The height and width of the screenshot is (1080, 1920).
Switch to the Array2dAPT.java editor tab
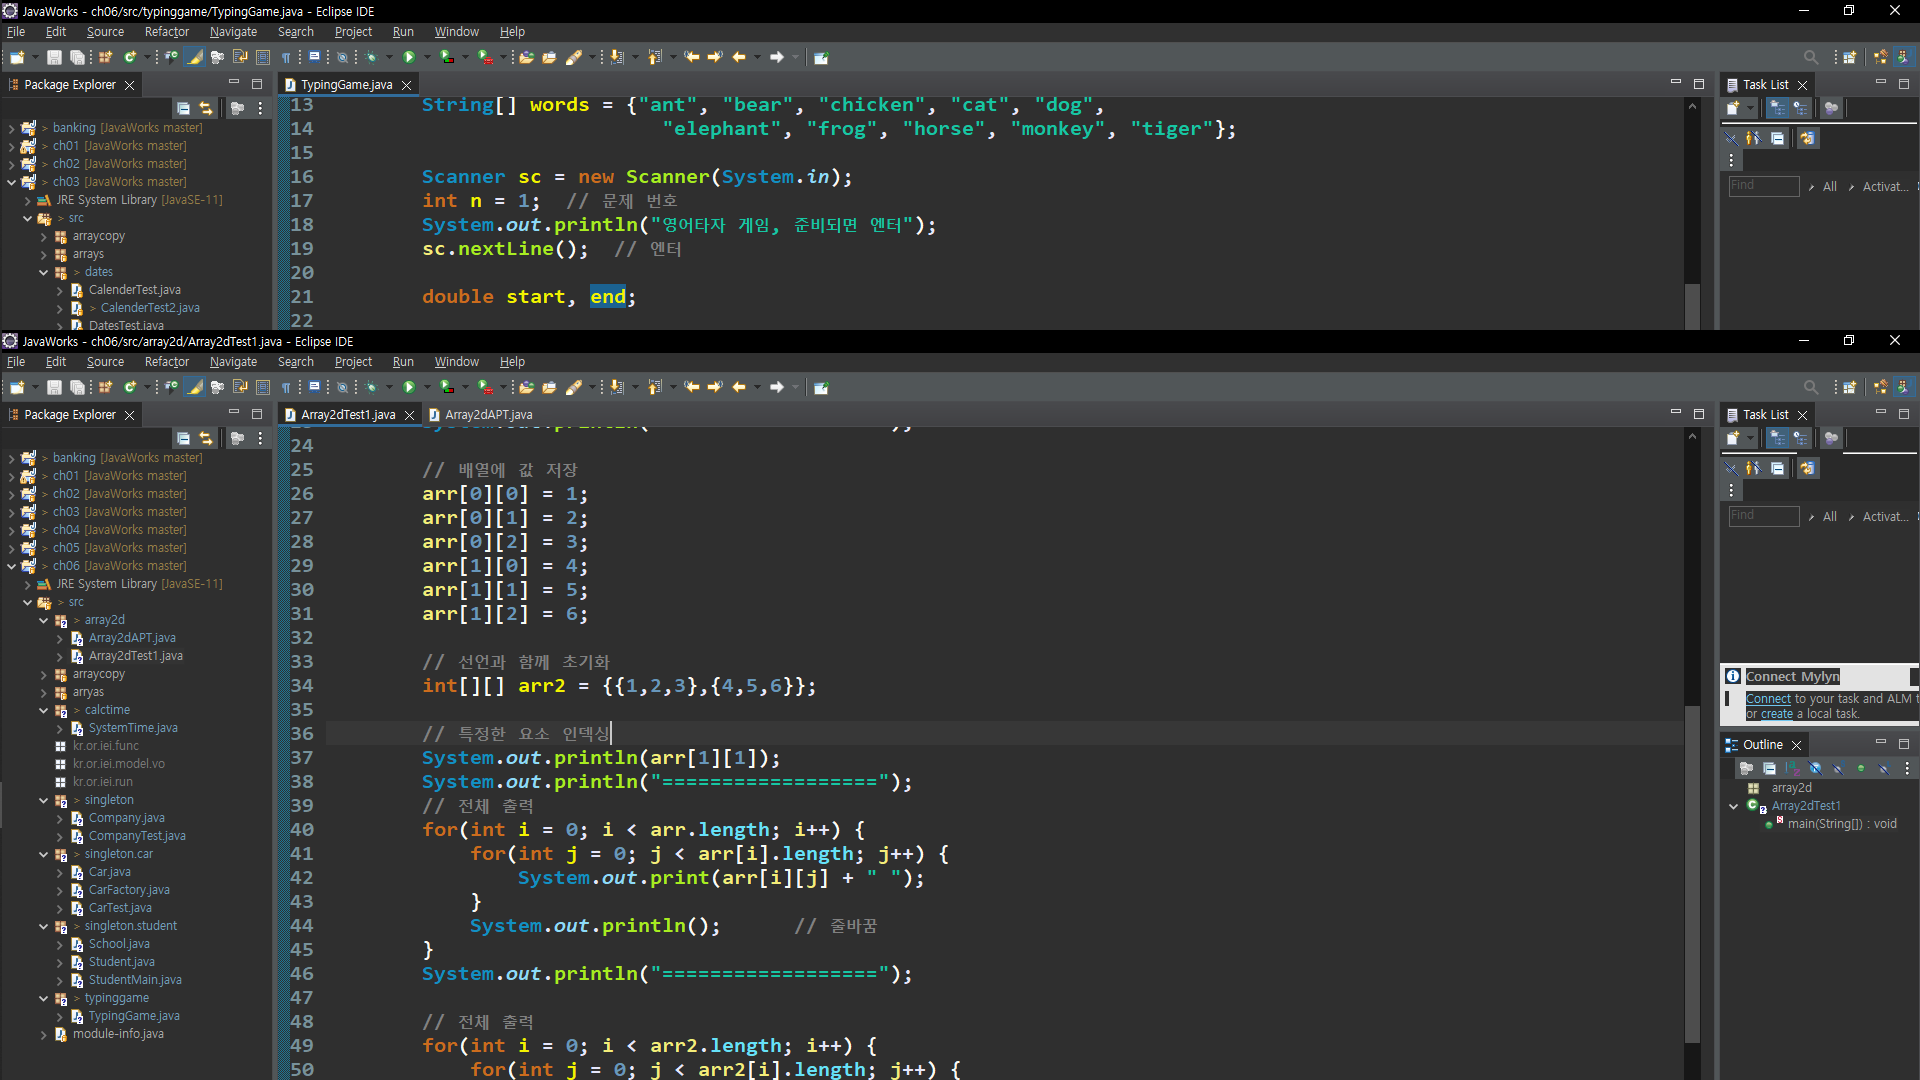click(488, 415)
